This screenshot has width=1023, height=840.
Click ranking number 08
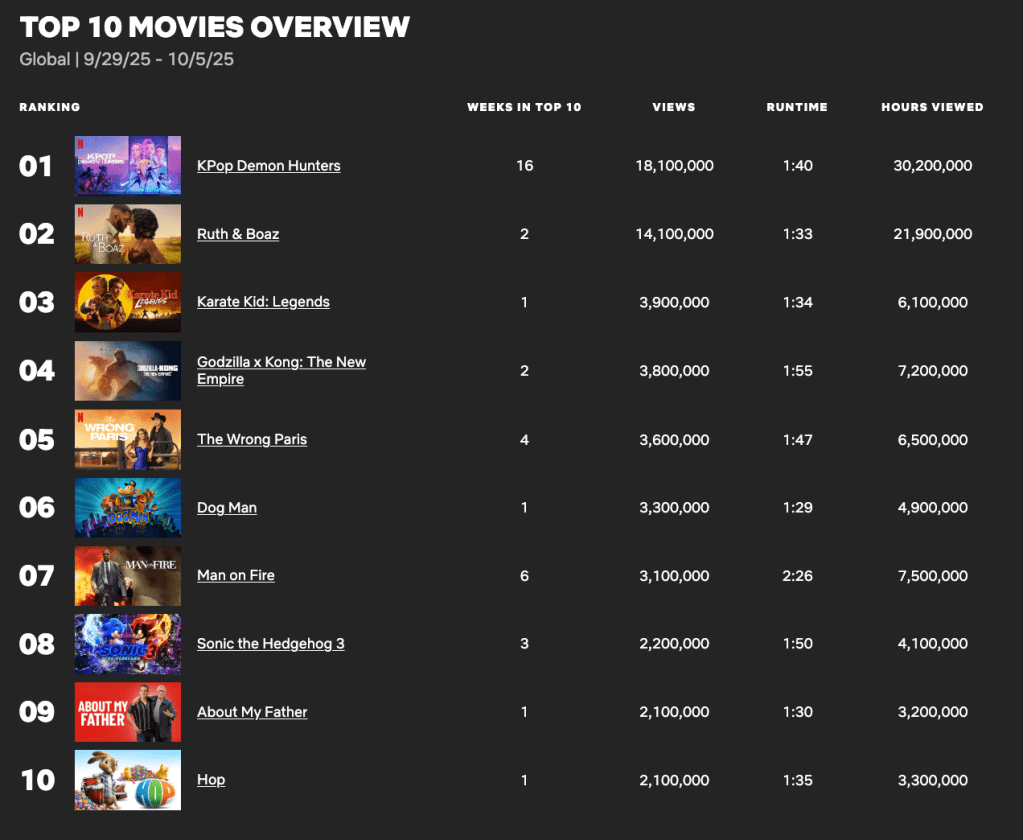click(37, 644)
